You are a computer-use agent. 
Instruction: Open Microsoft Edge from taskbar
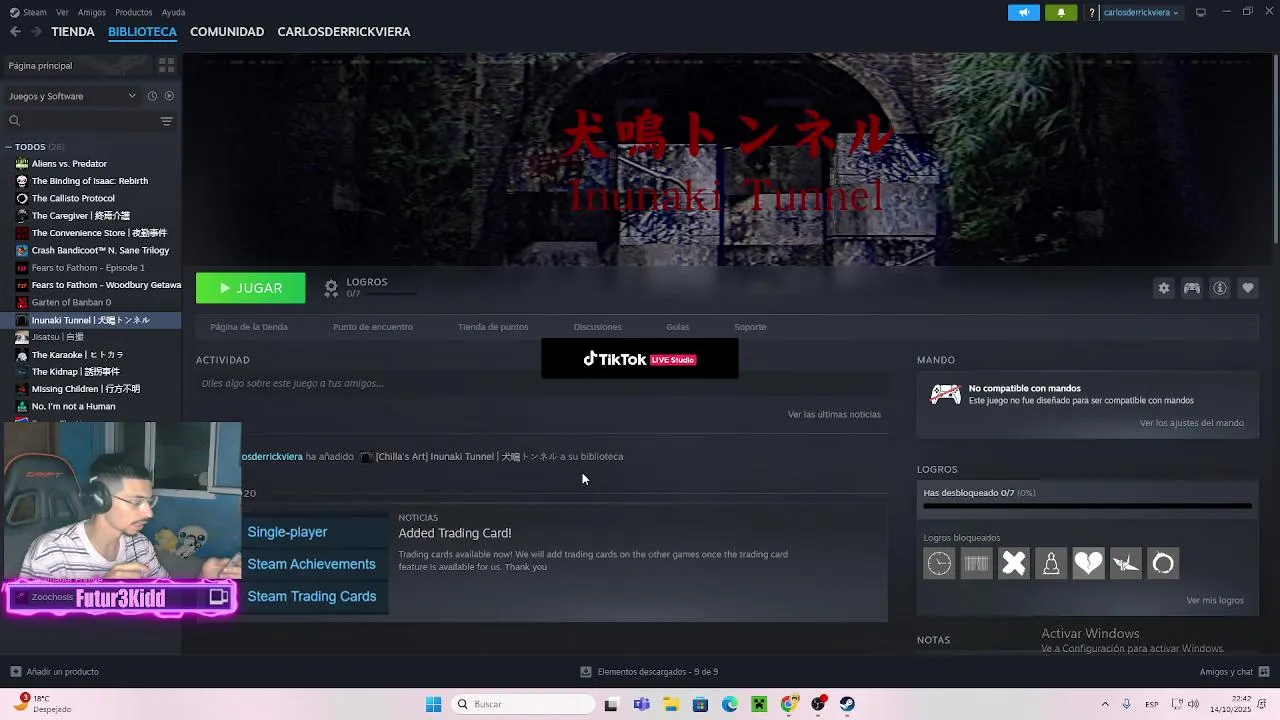point(730,704)
